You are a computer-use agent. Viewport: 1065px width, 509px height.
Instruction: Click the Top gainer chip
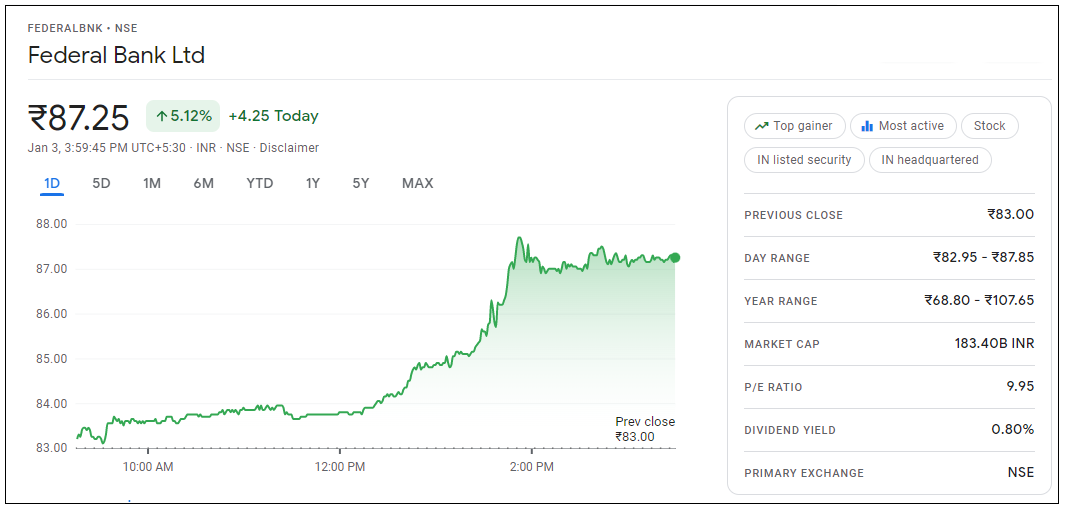pos(794,126)
